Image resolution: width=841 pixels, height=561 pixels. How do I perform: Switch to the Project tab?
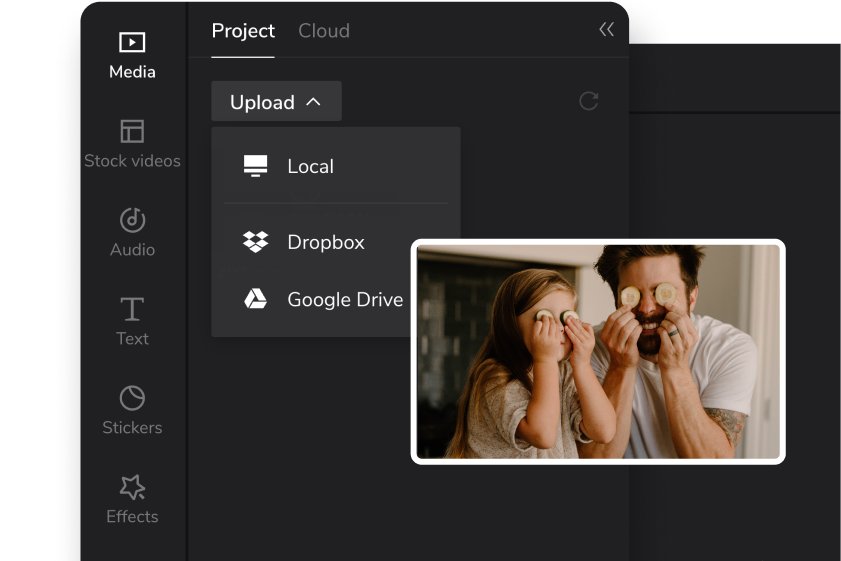tap(243, 31)
